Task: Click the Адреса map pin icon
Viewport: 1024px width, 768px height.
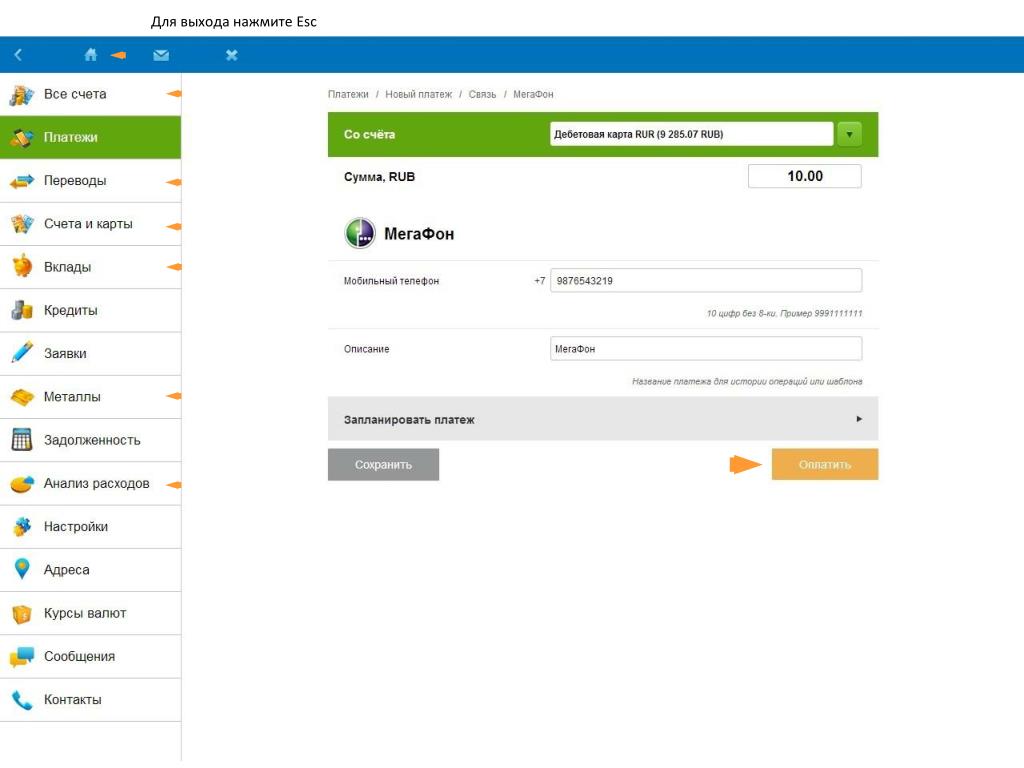Action: 22,569
